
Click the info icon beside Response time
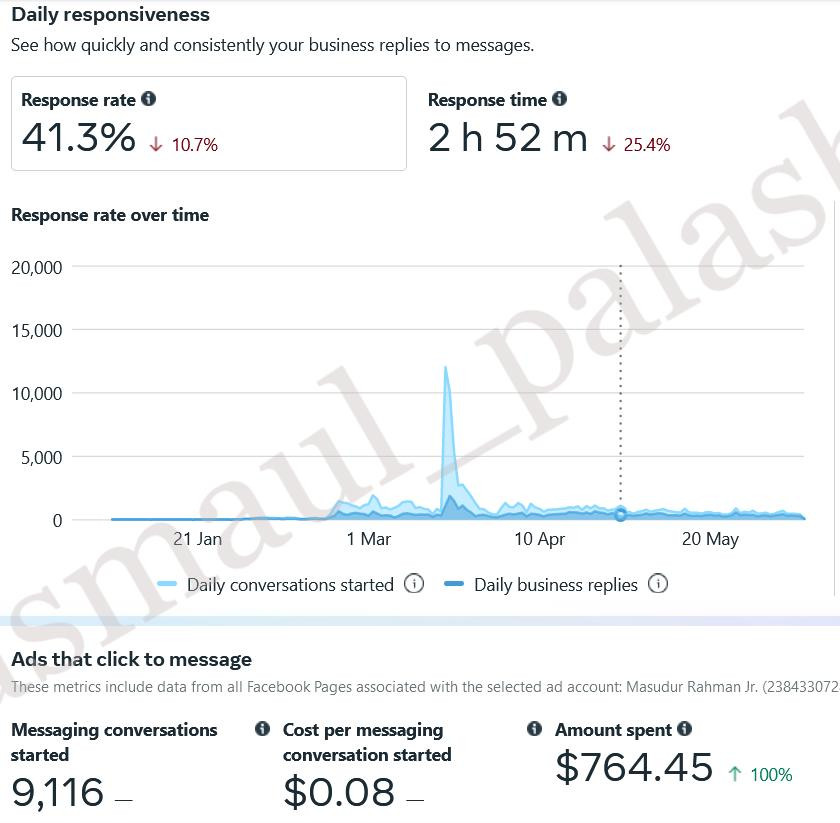click(x=559, y=99)
